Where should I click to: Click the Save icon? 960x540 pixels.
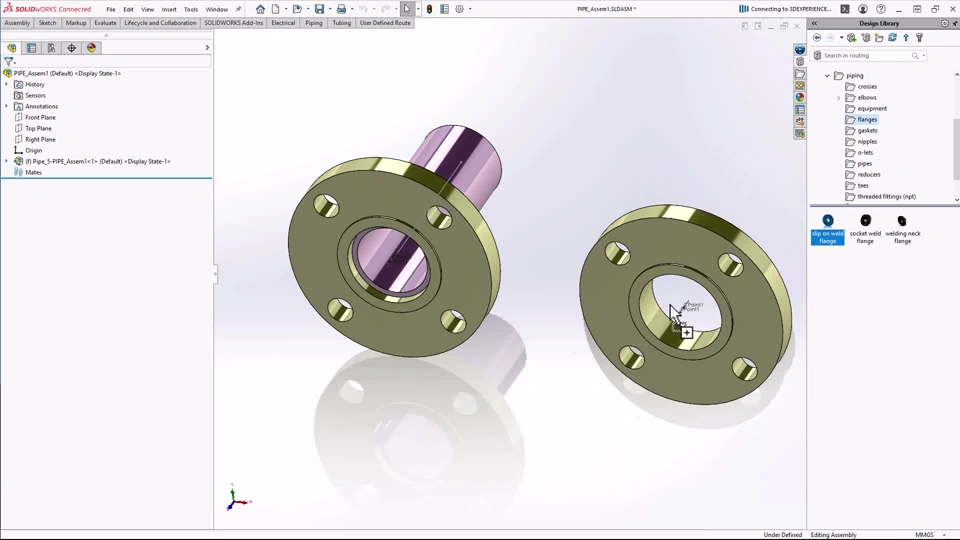pos(320,9)
